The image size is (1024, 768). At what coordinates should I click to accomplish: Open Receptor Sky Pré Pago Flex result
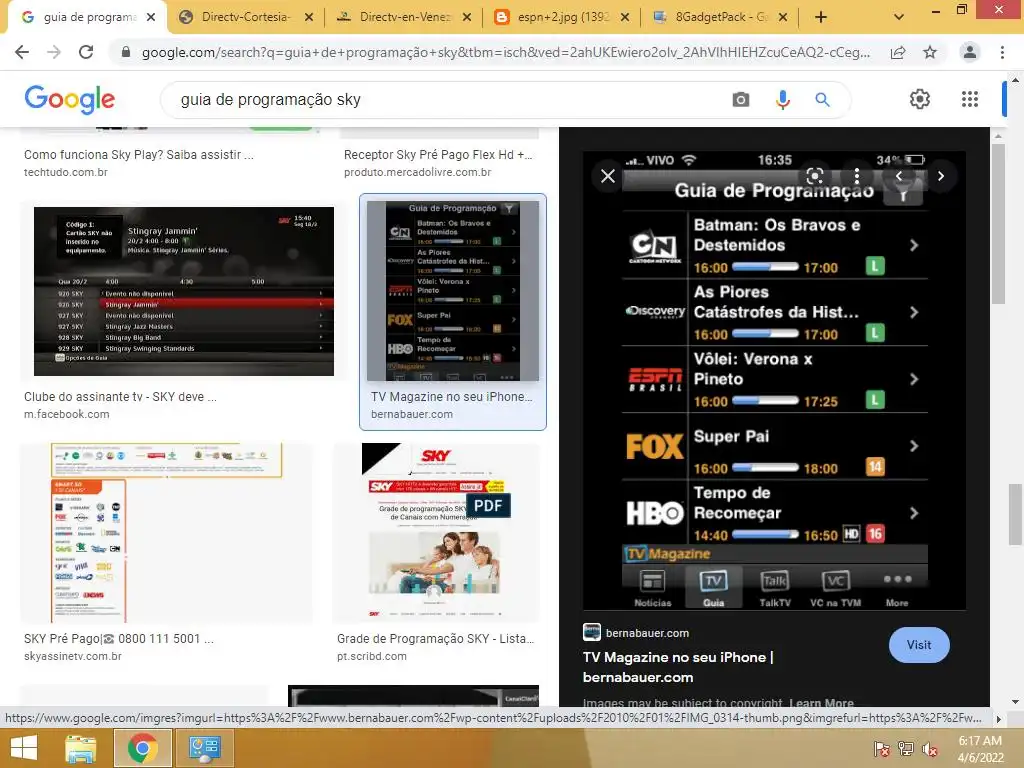[x=438, y=155]
